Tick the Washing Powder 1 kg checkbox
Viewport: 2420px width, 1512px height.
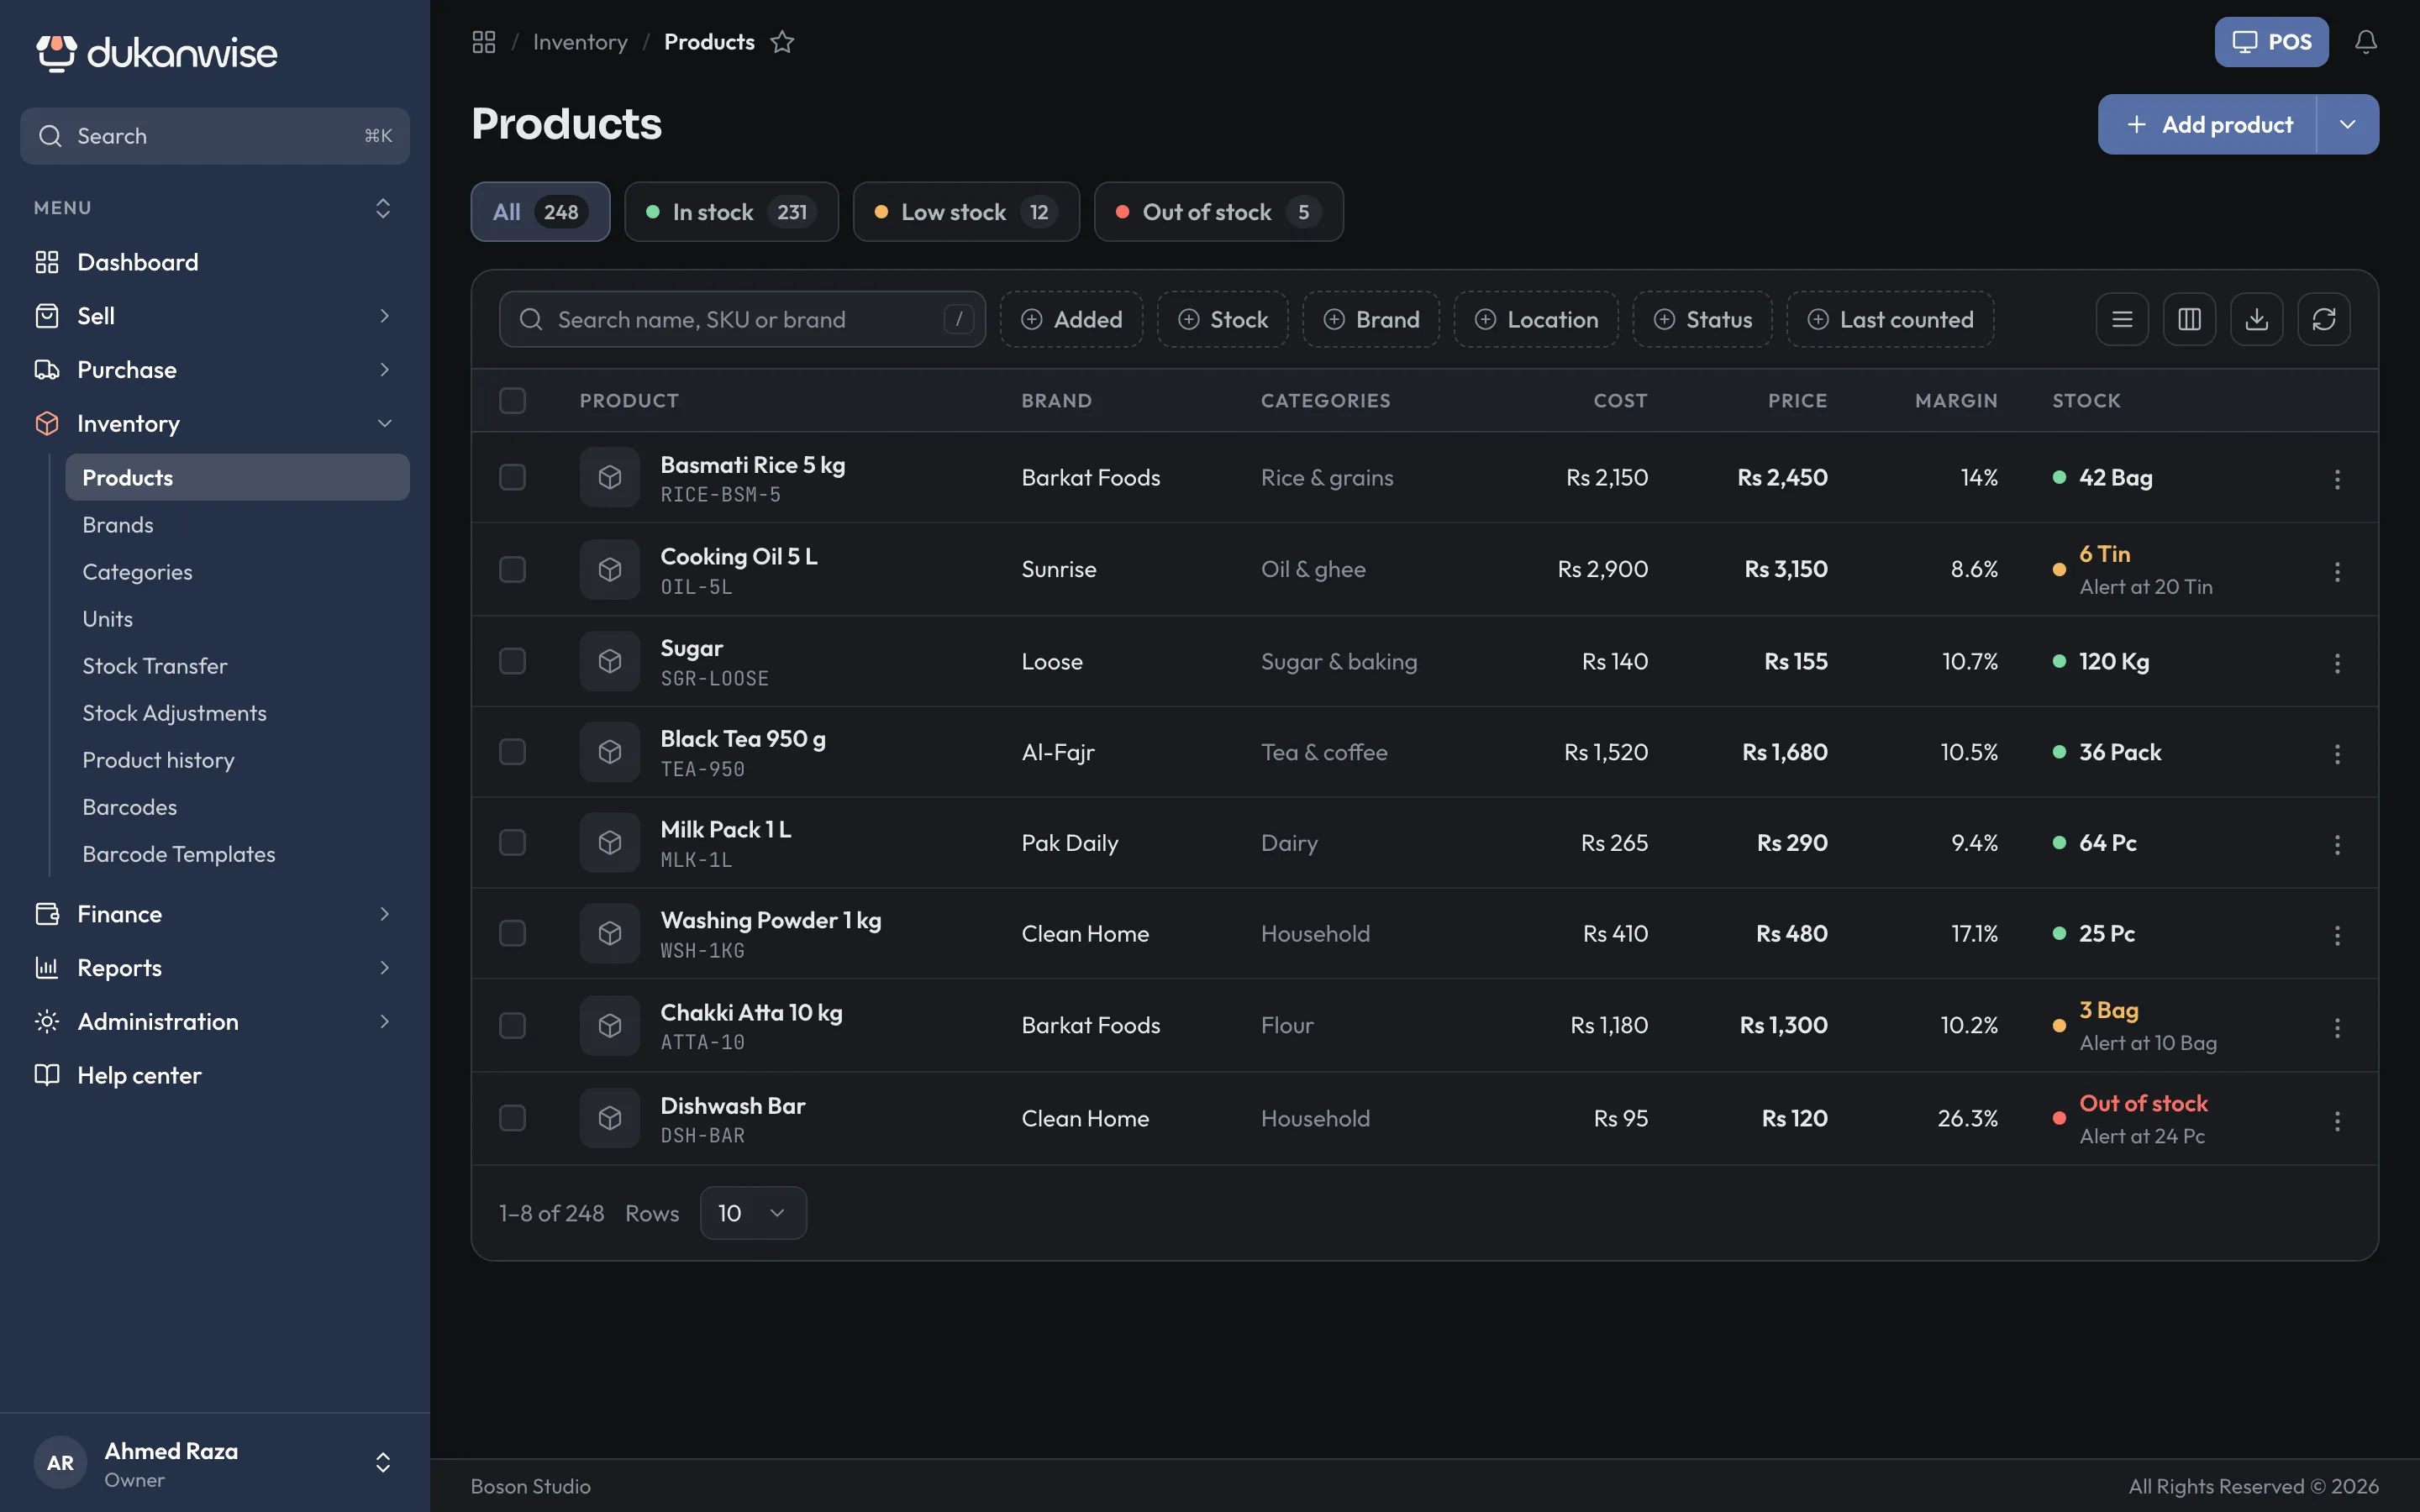tap(512, 933)
